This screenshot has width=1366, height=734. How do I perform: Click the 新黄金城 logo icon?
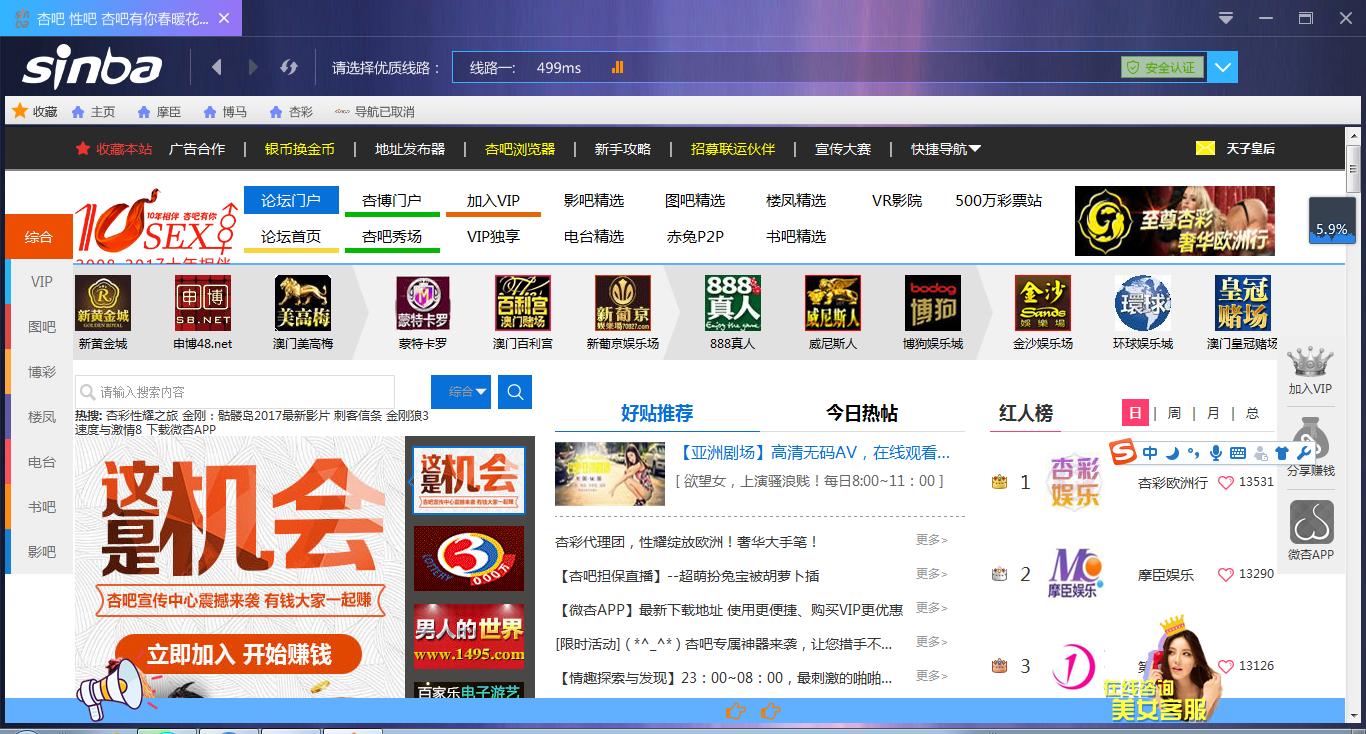(x=103, y=303)
